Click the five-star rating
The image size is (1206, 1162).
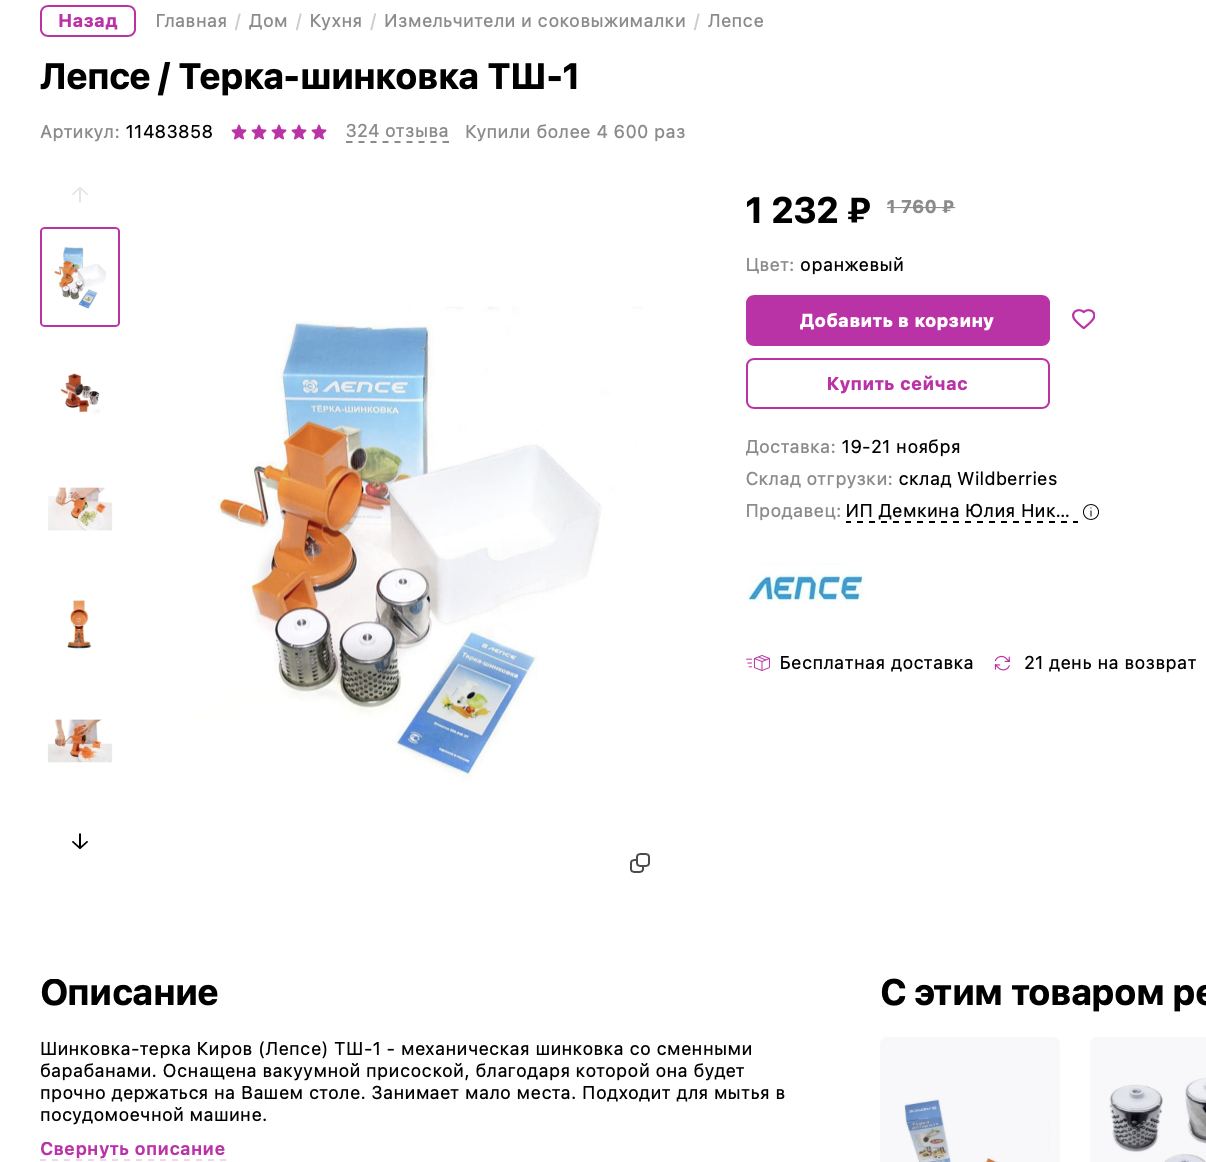point(279,132)
